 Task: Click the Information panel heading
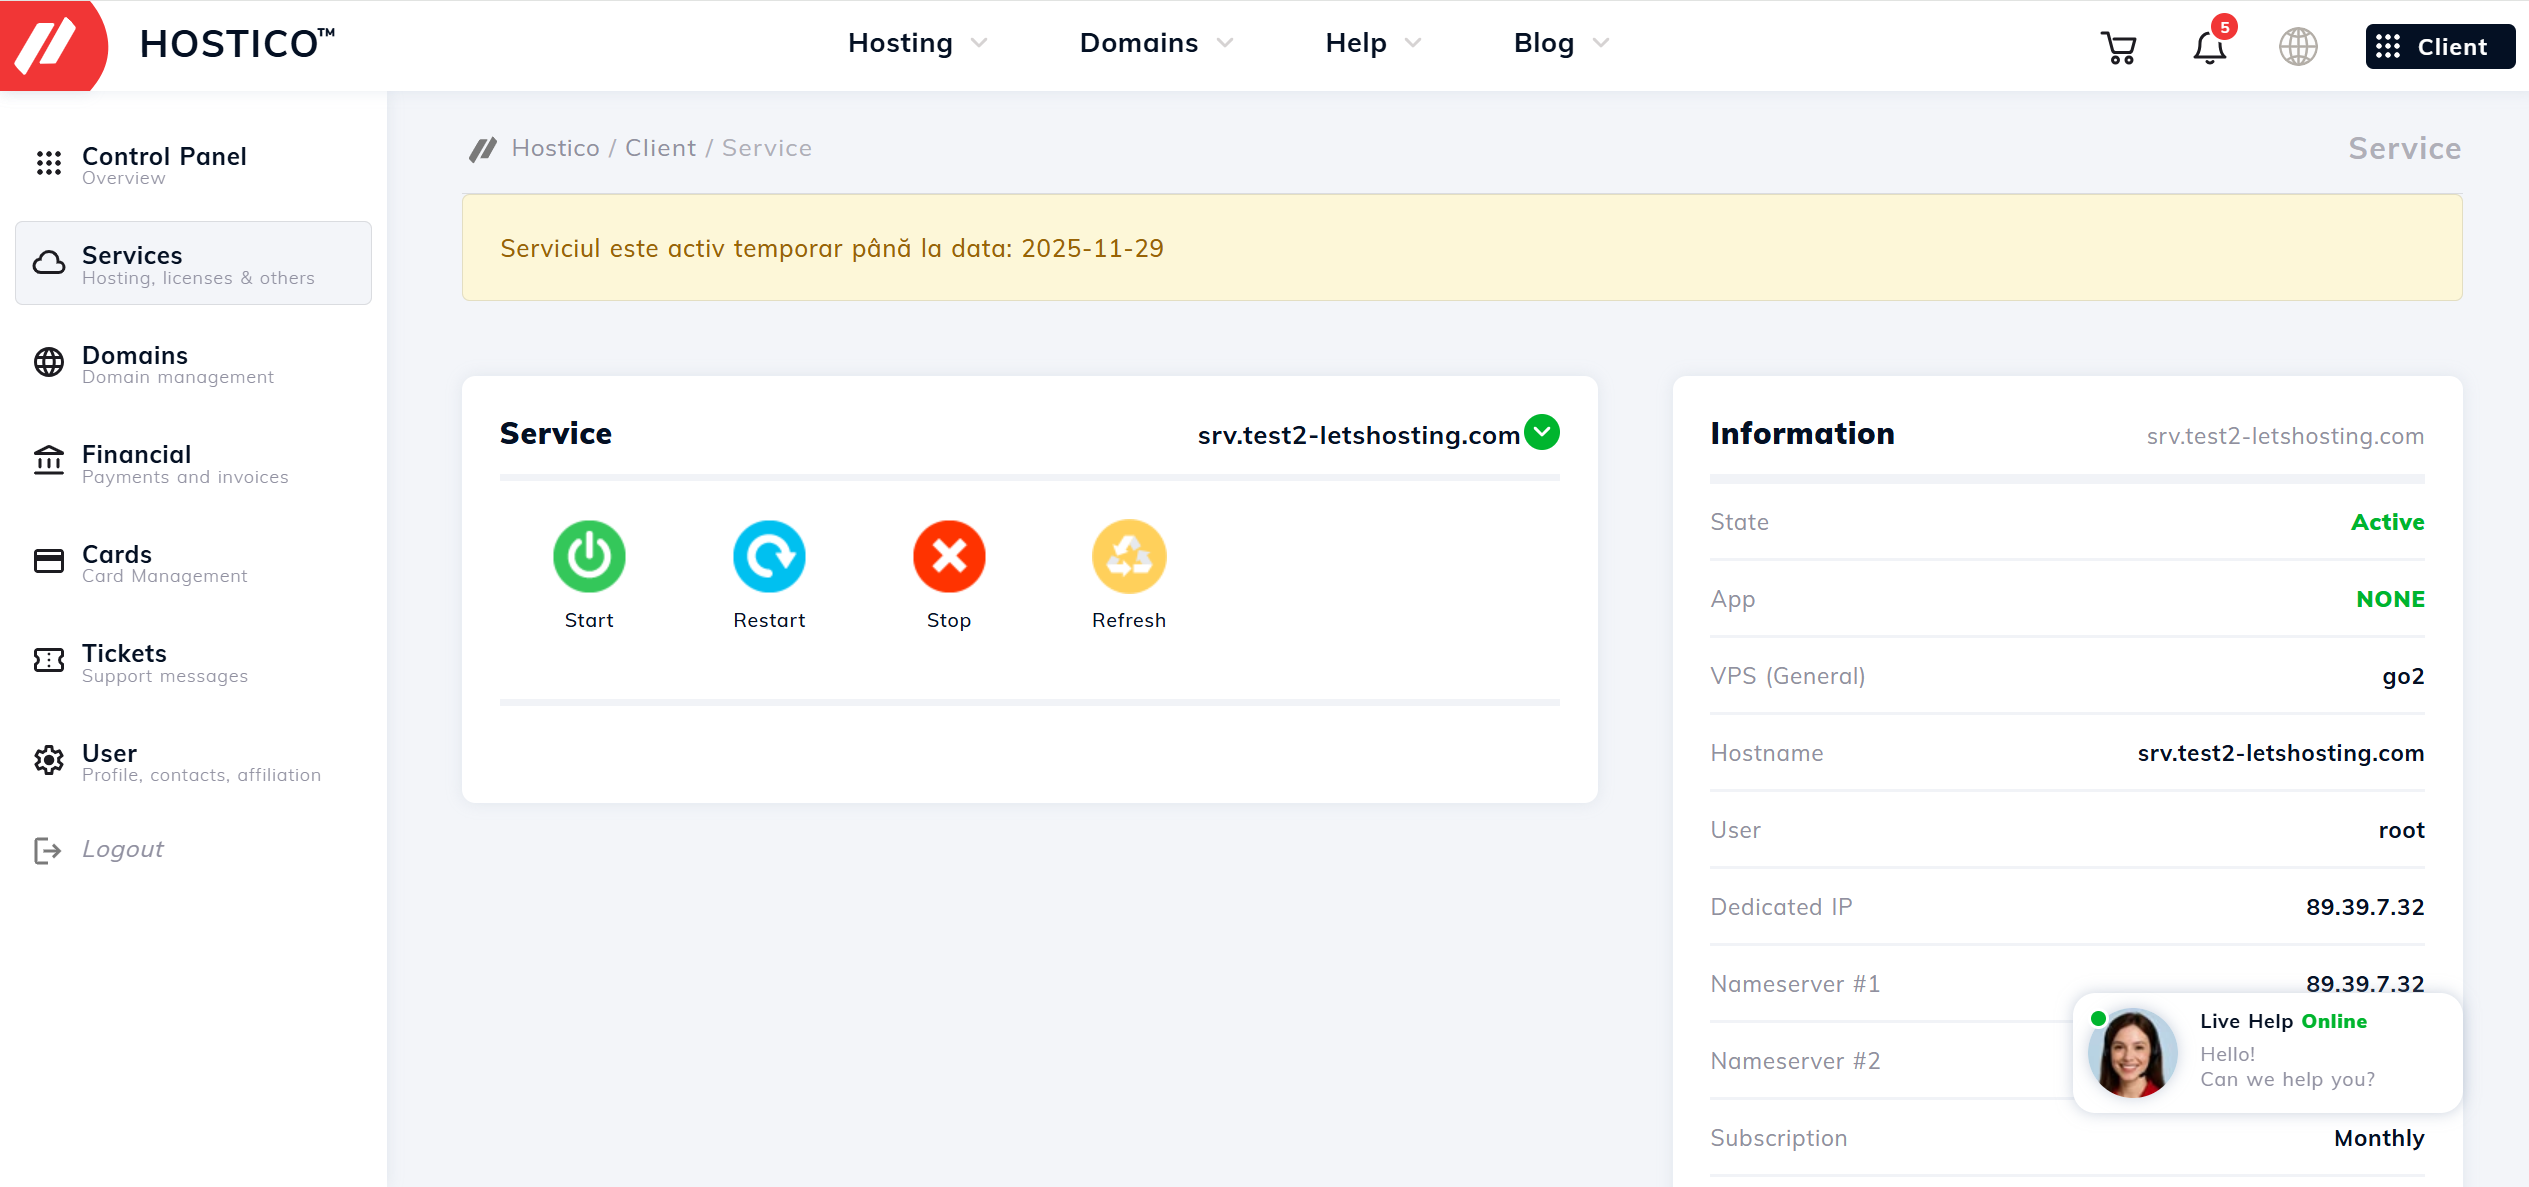(x=1802, y=433)
